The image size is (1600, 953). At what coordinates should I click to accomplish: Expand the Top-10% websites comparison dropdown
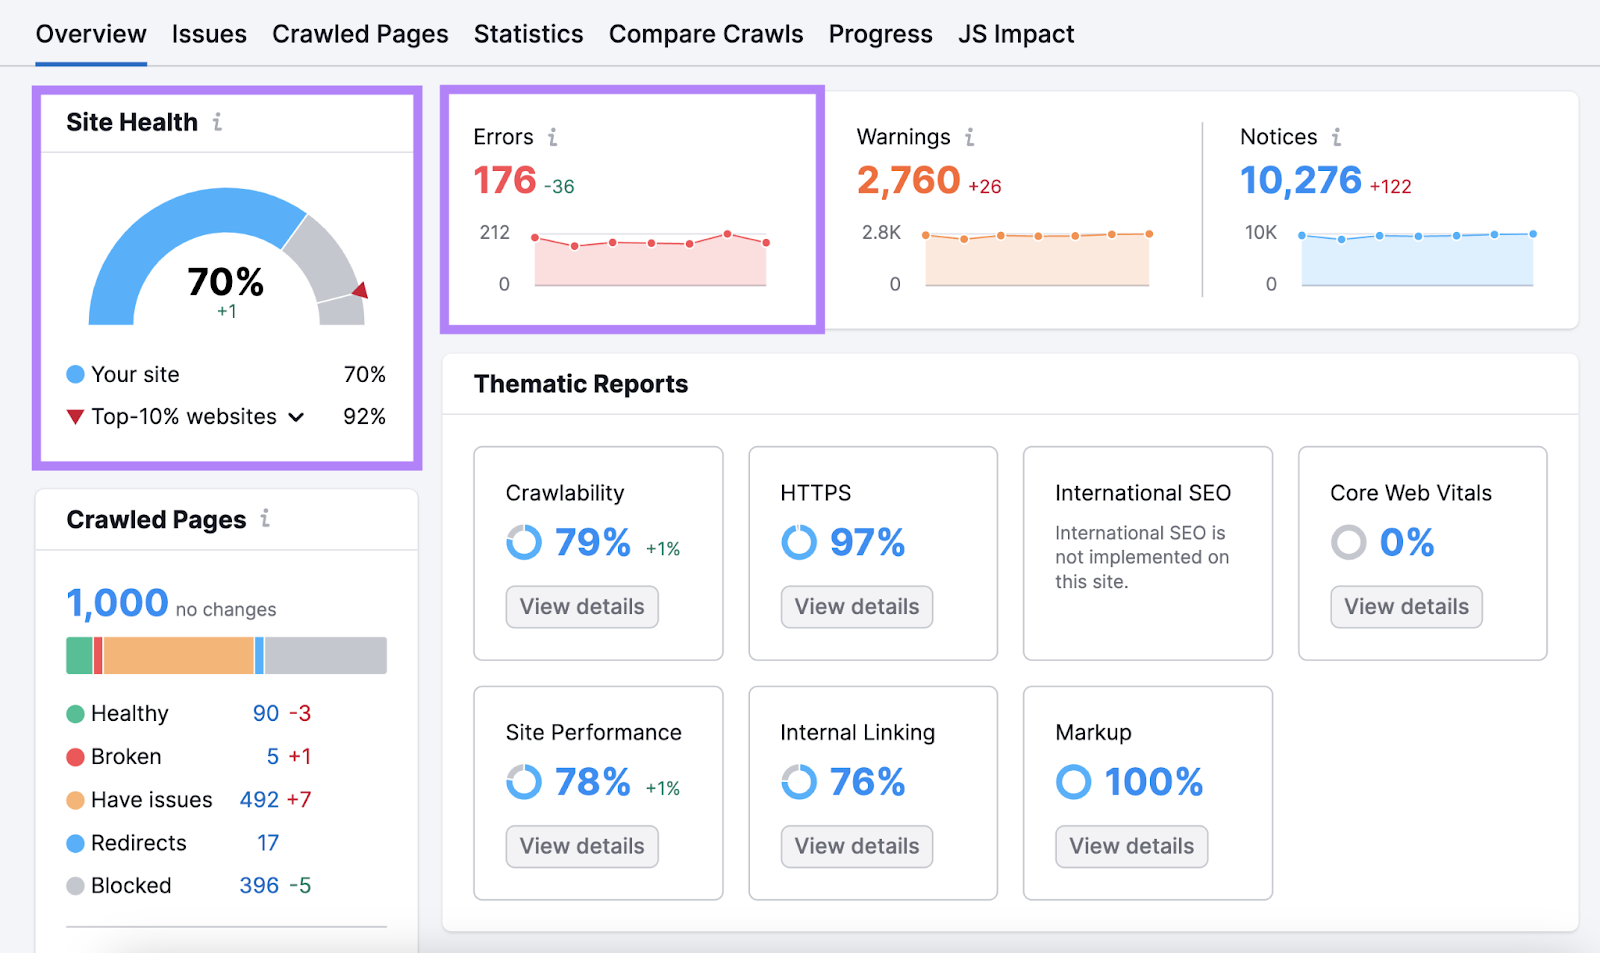click(x=295, y=417)
